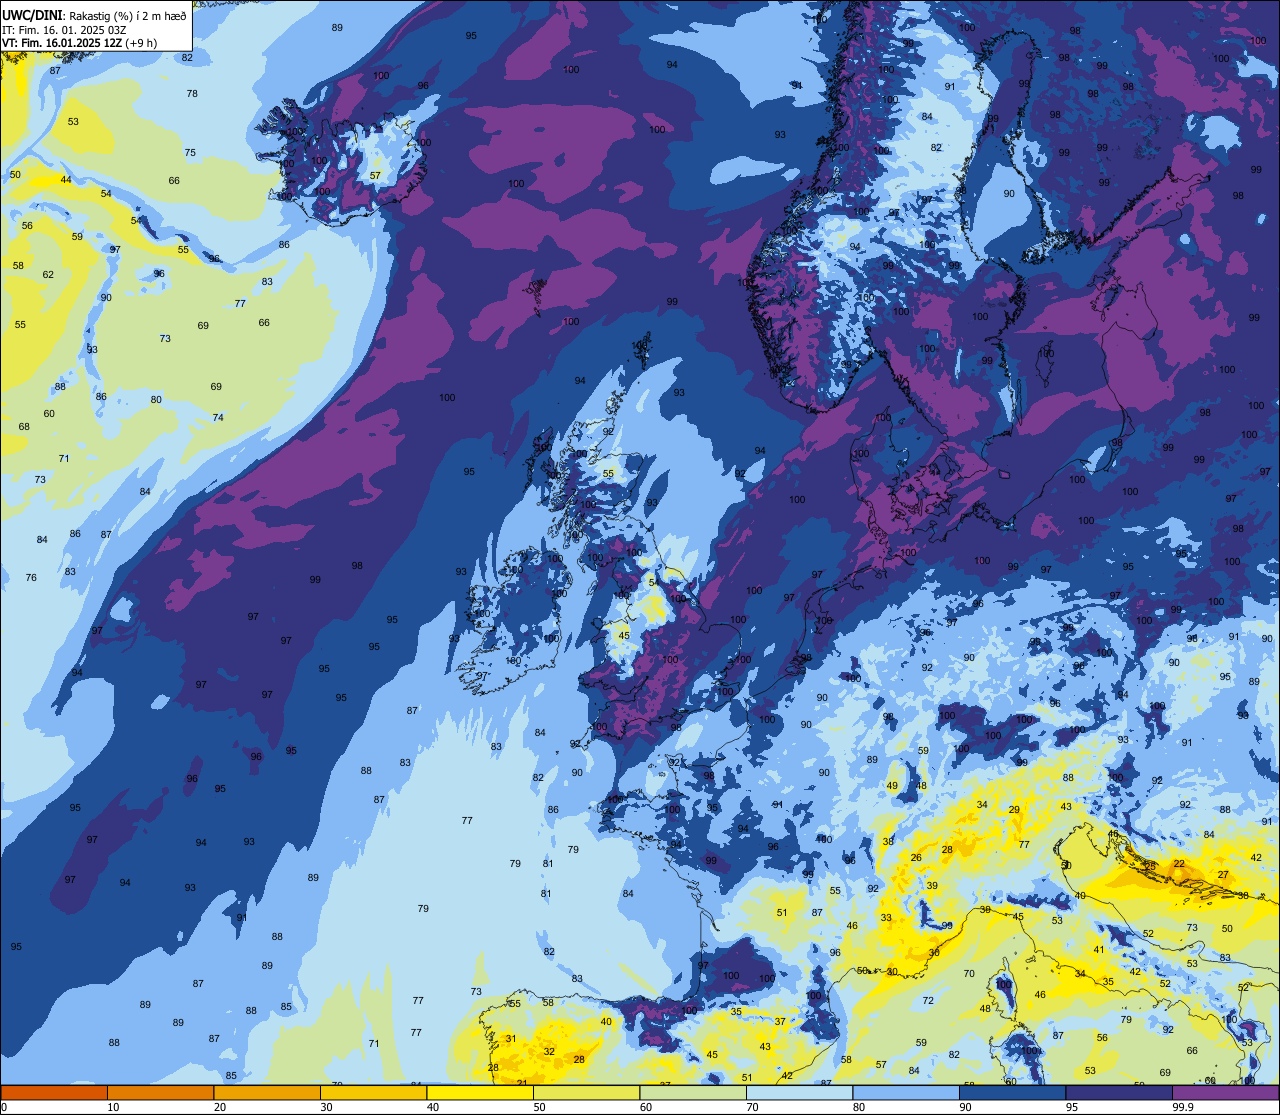The image size is (1280, 1115).
Task: Select the 60–70% light green legend segment
Action: coord(693,1093)
